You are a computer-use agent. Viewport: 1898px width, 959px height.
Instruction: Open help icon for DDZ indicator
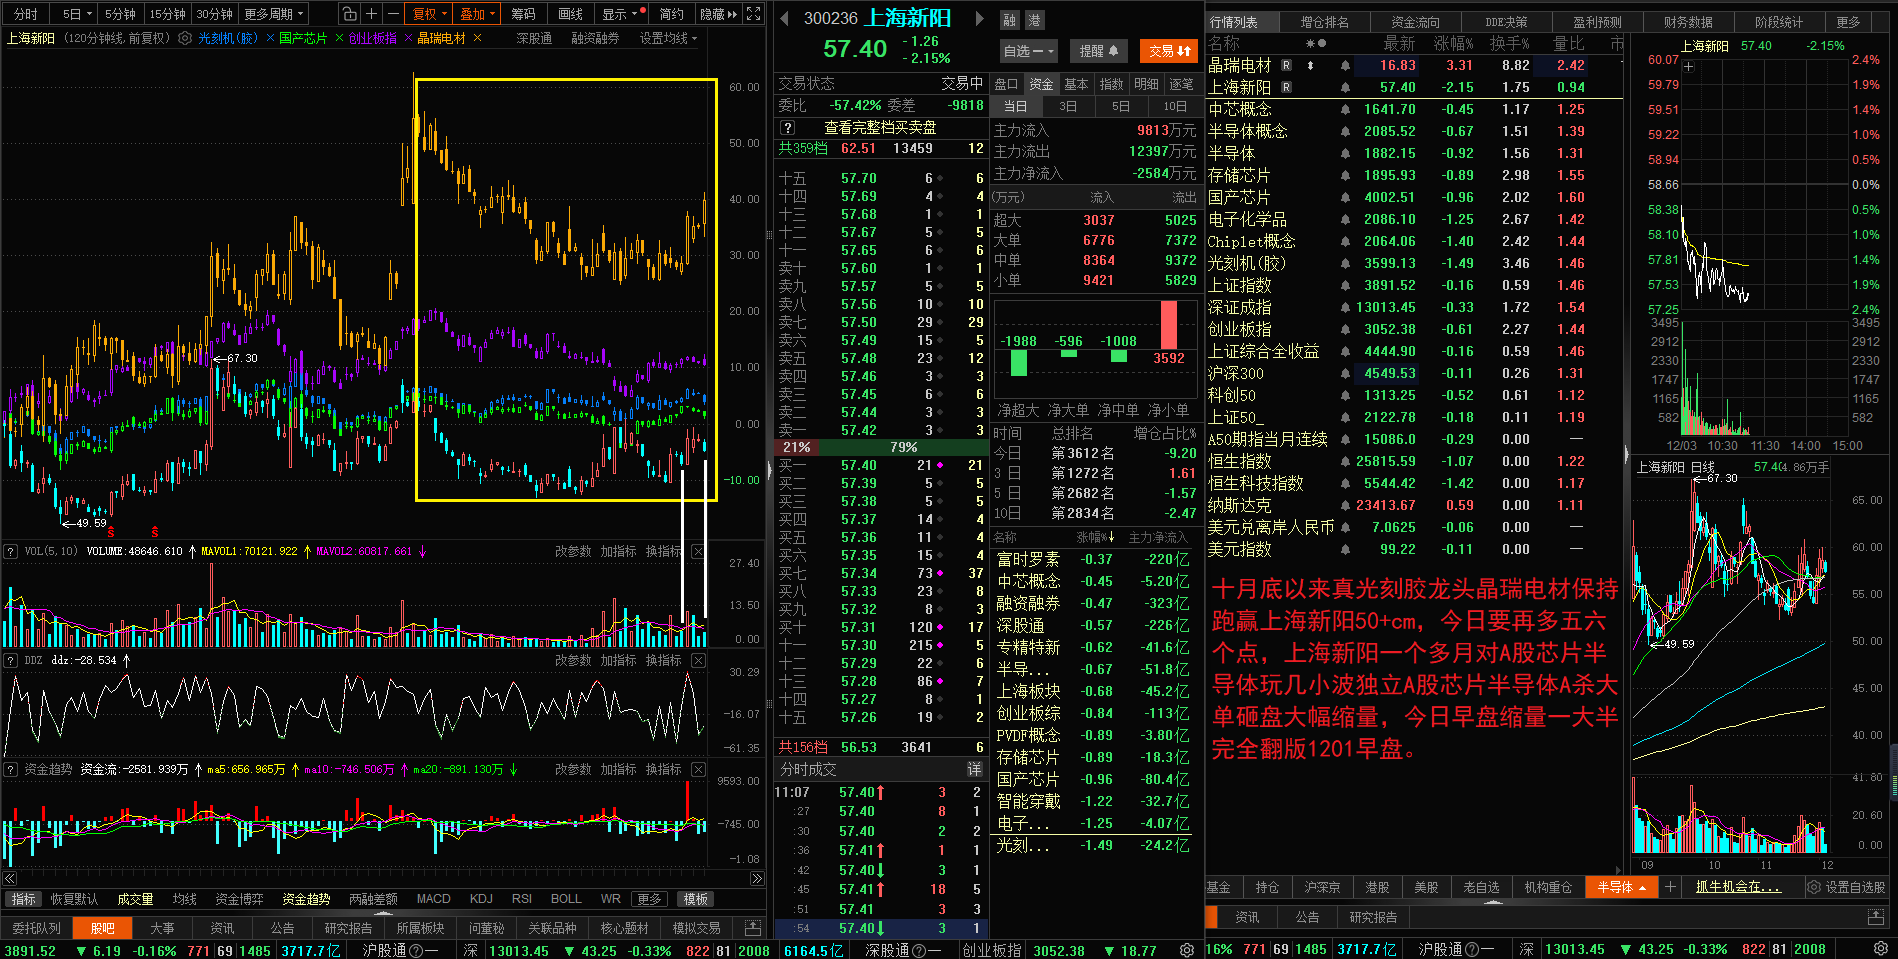11,660
